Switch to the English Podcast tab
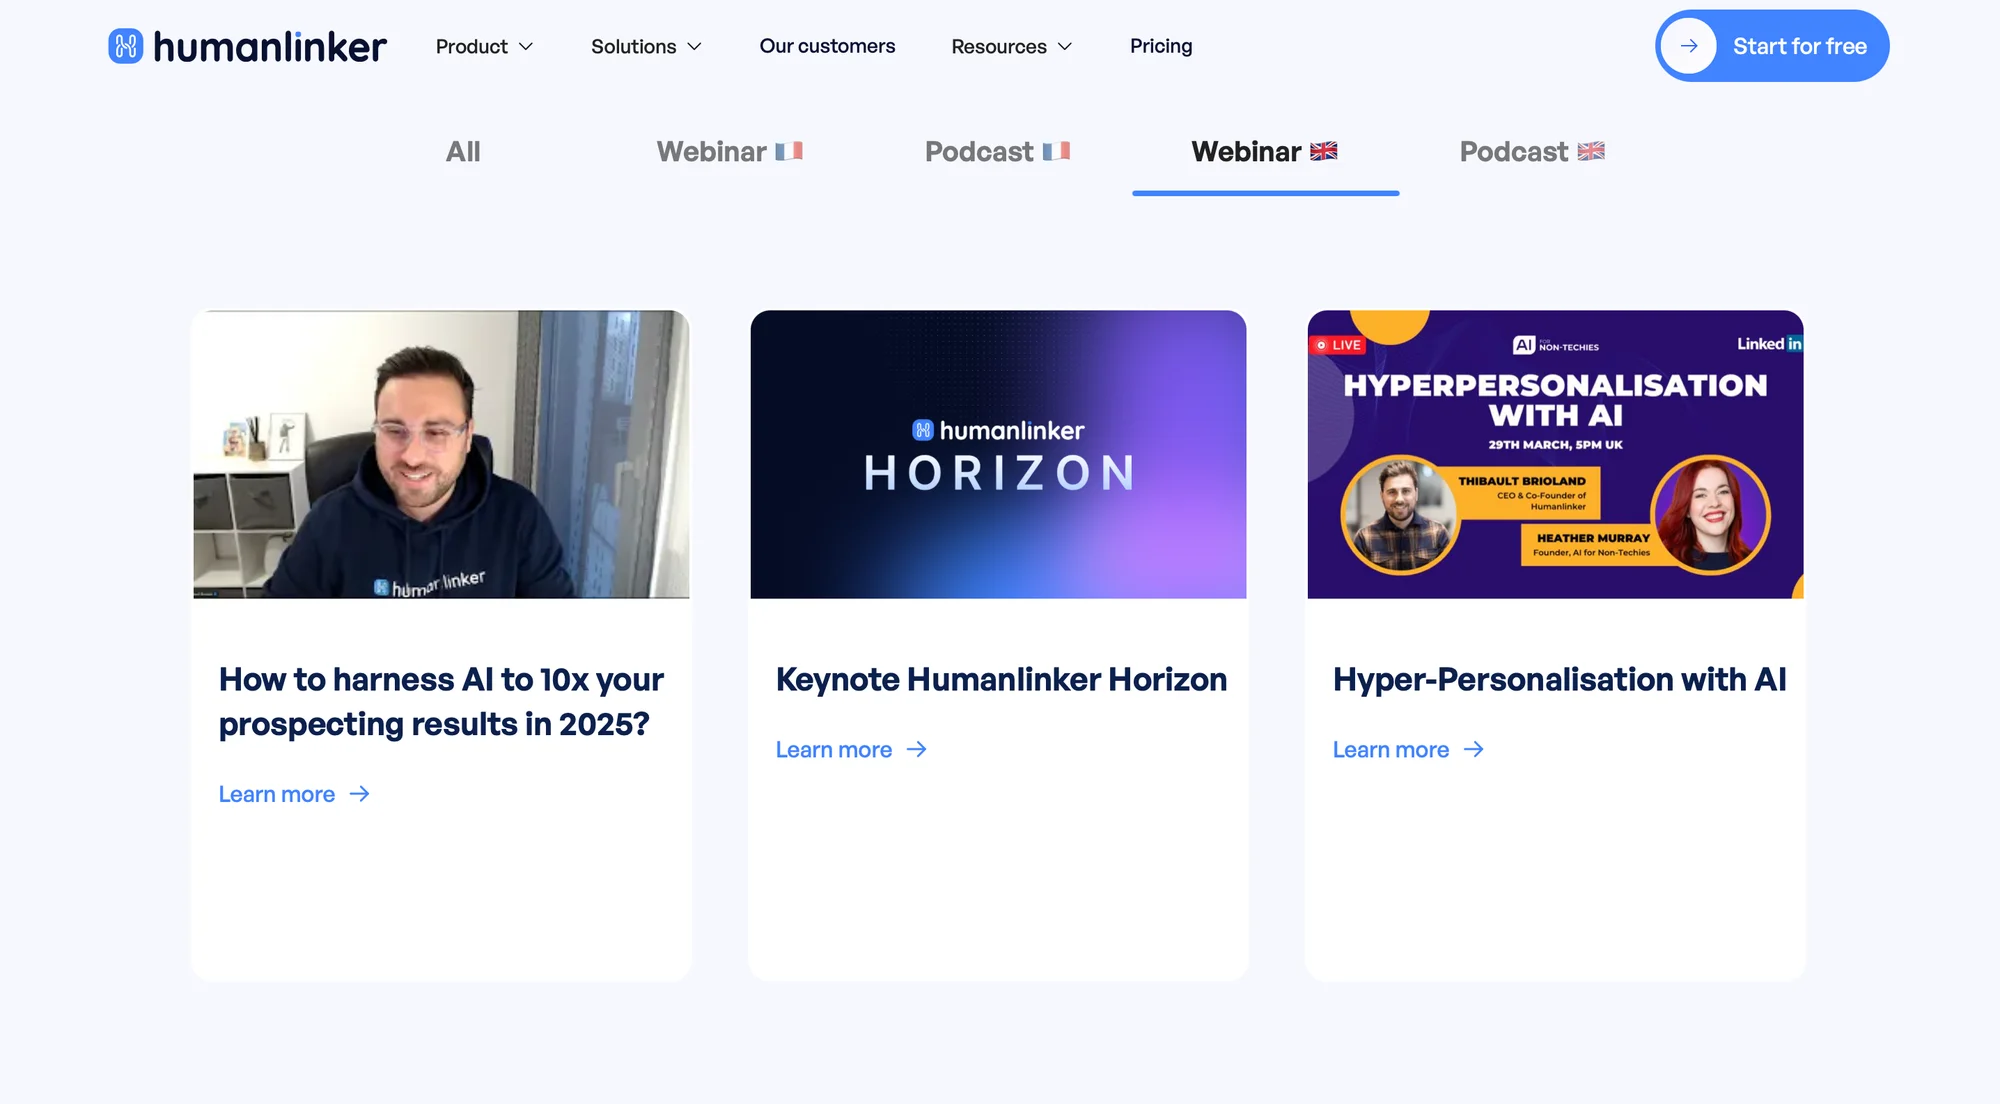 click(1532, 152)
